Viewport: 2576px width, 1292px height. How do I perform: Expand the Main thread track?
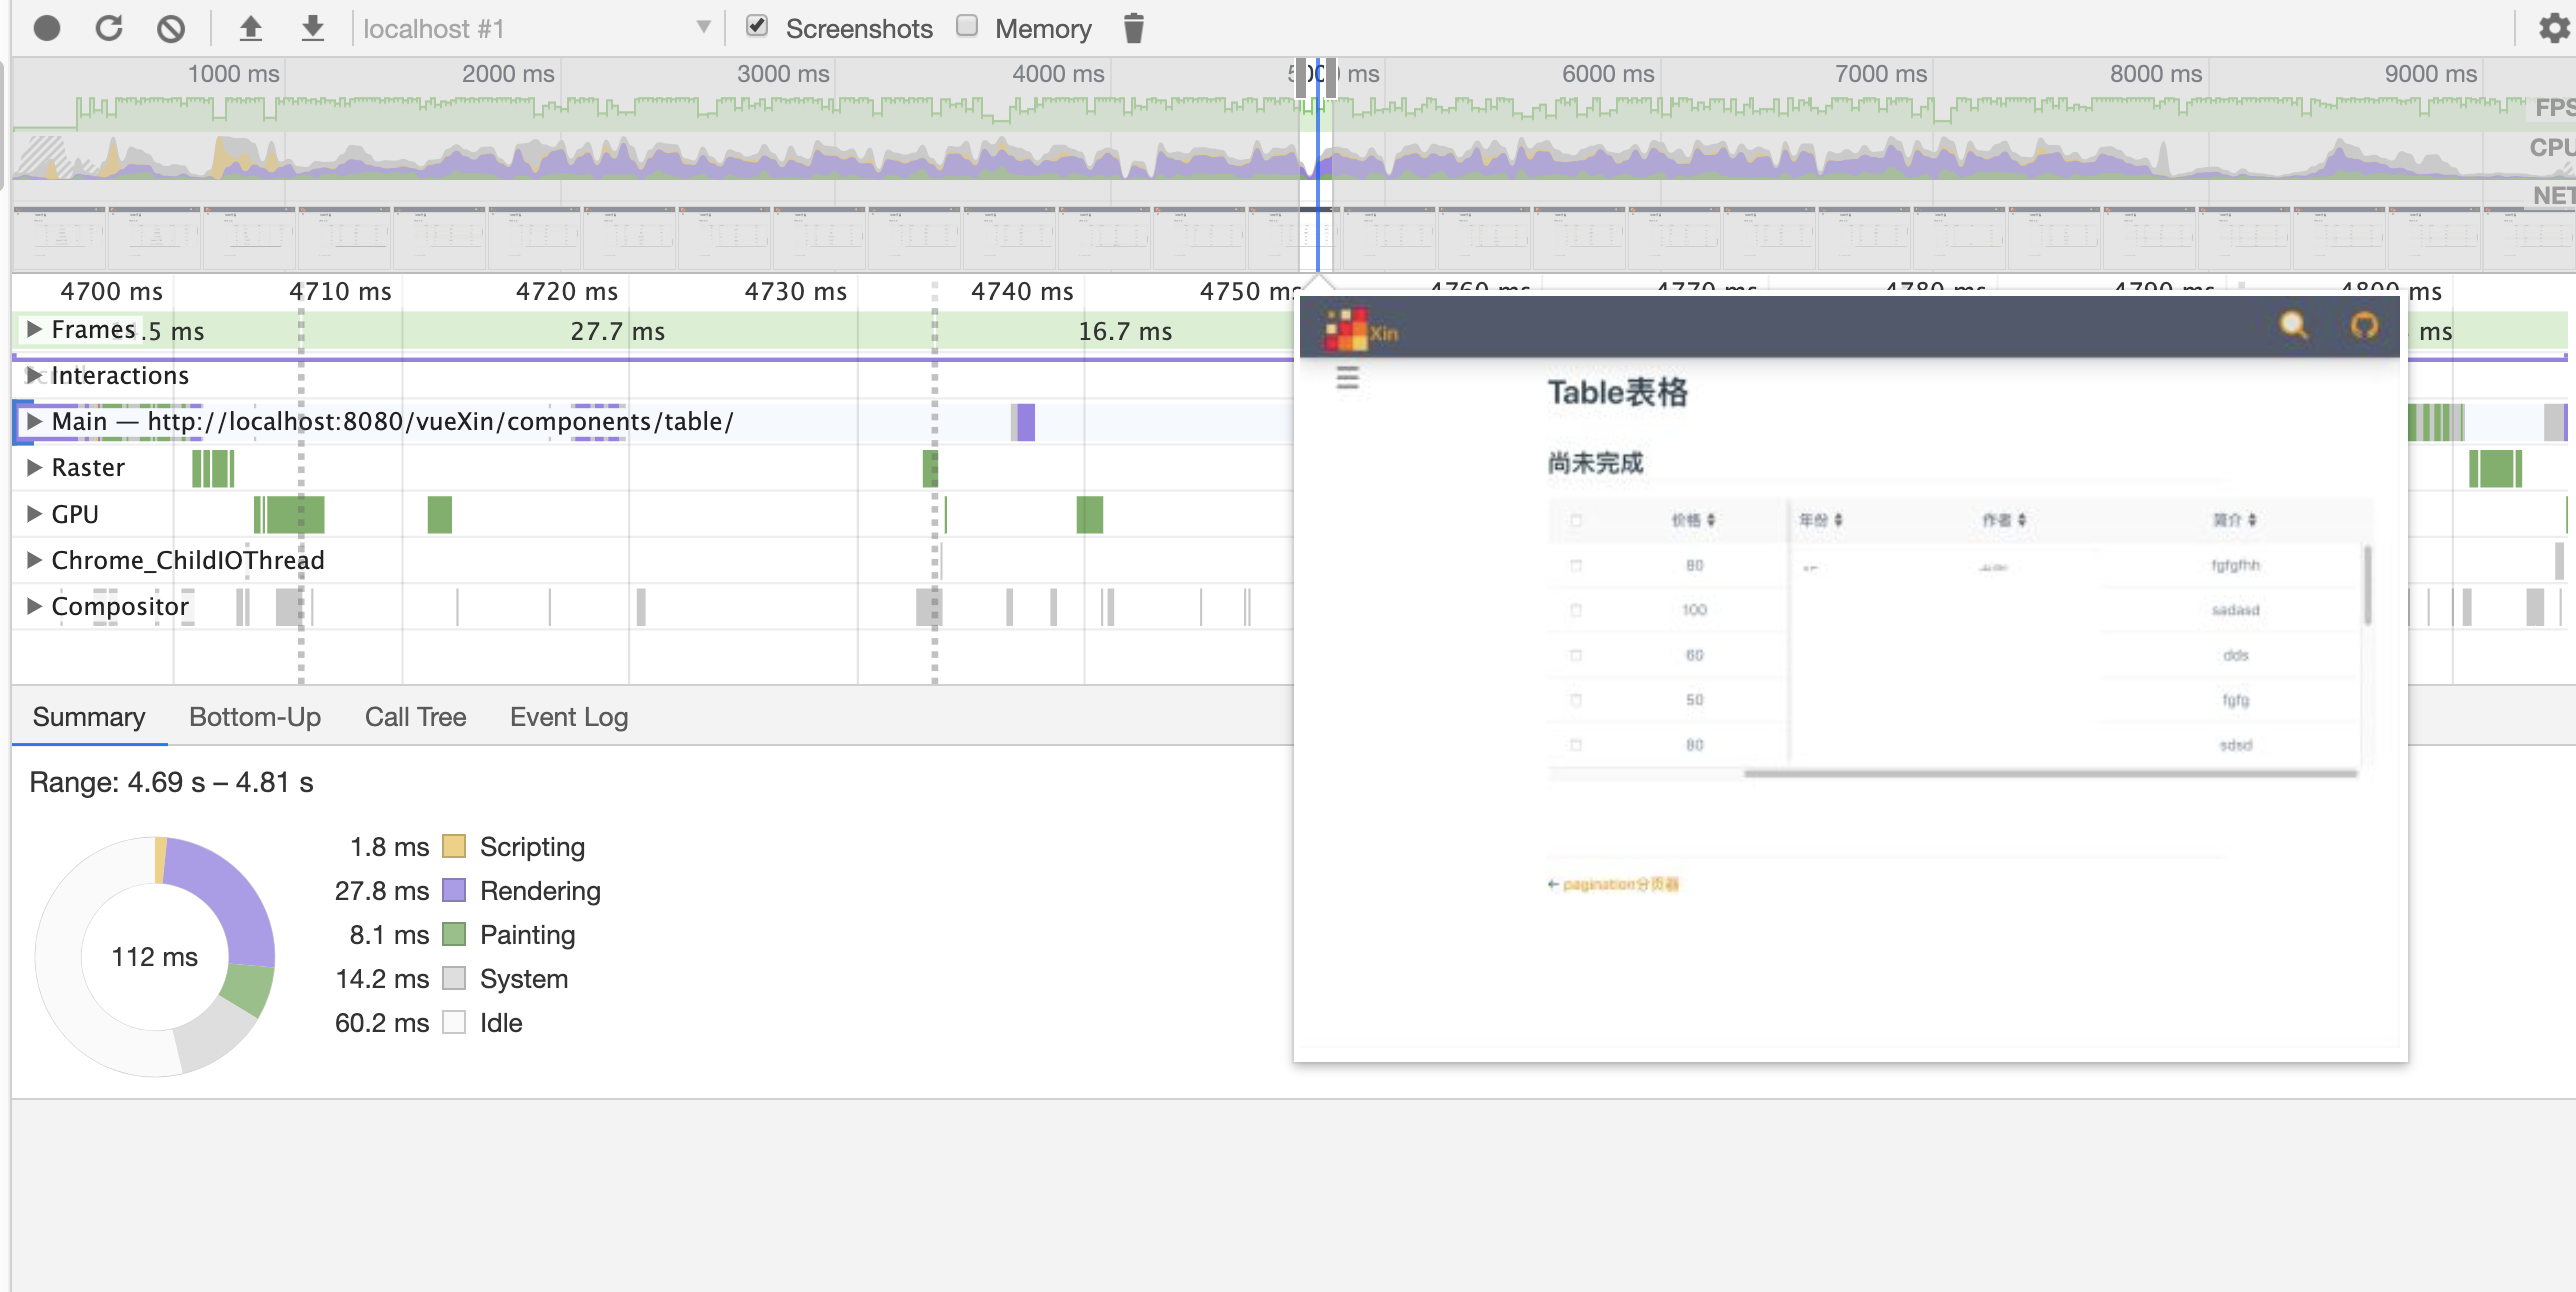coord(34,421)
